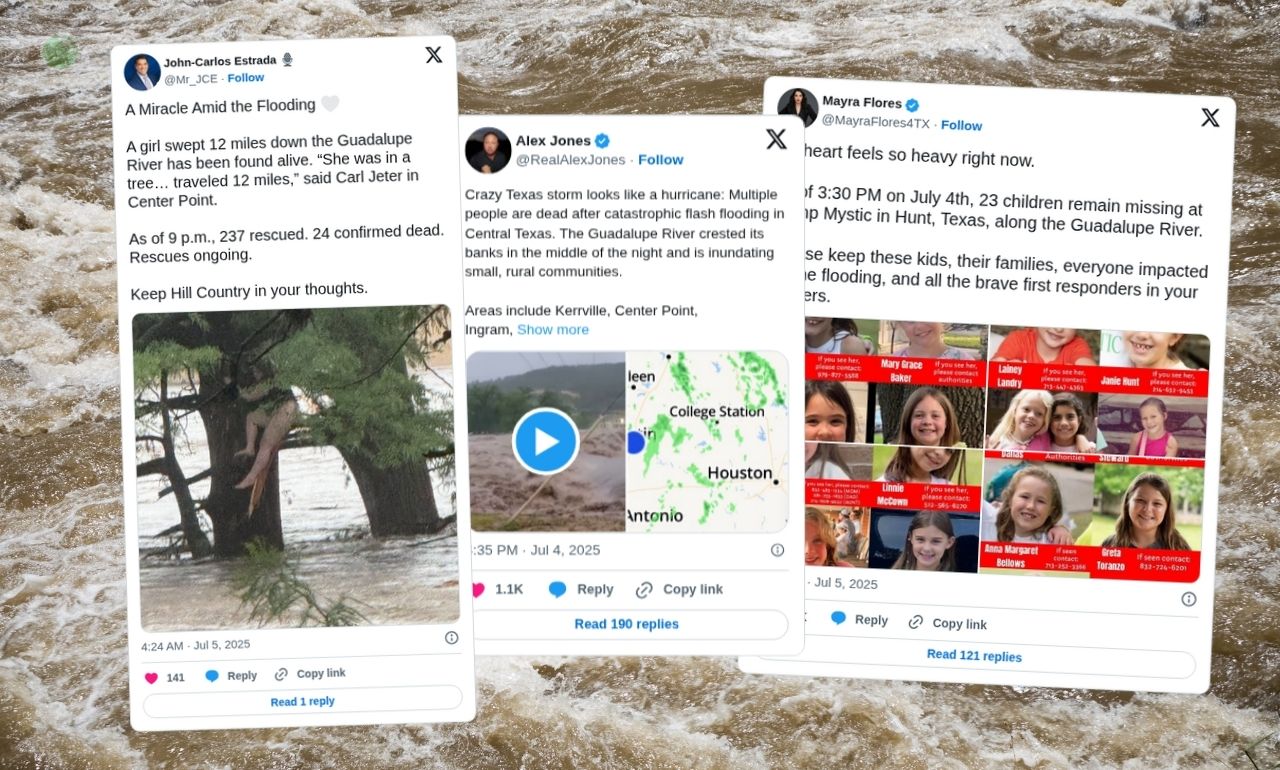Image resolution: width=1280 pixels, height=770 pixels.
Task: Open Alex Jones profile avatar
Action: [x=488, y=150]
